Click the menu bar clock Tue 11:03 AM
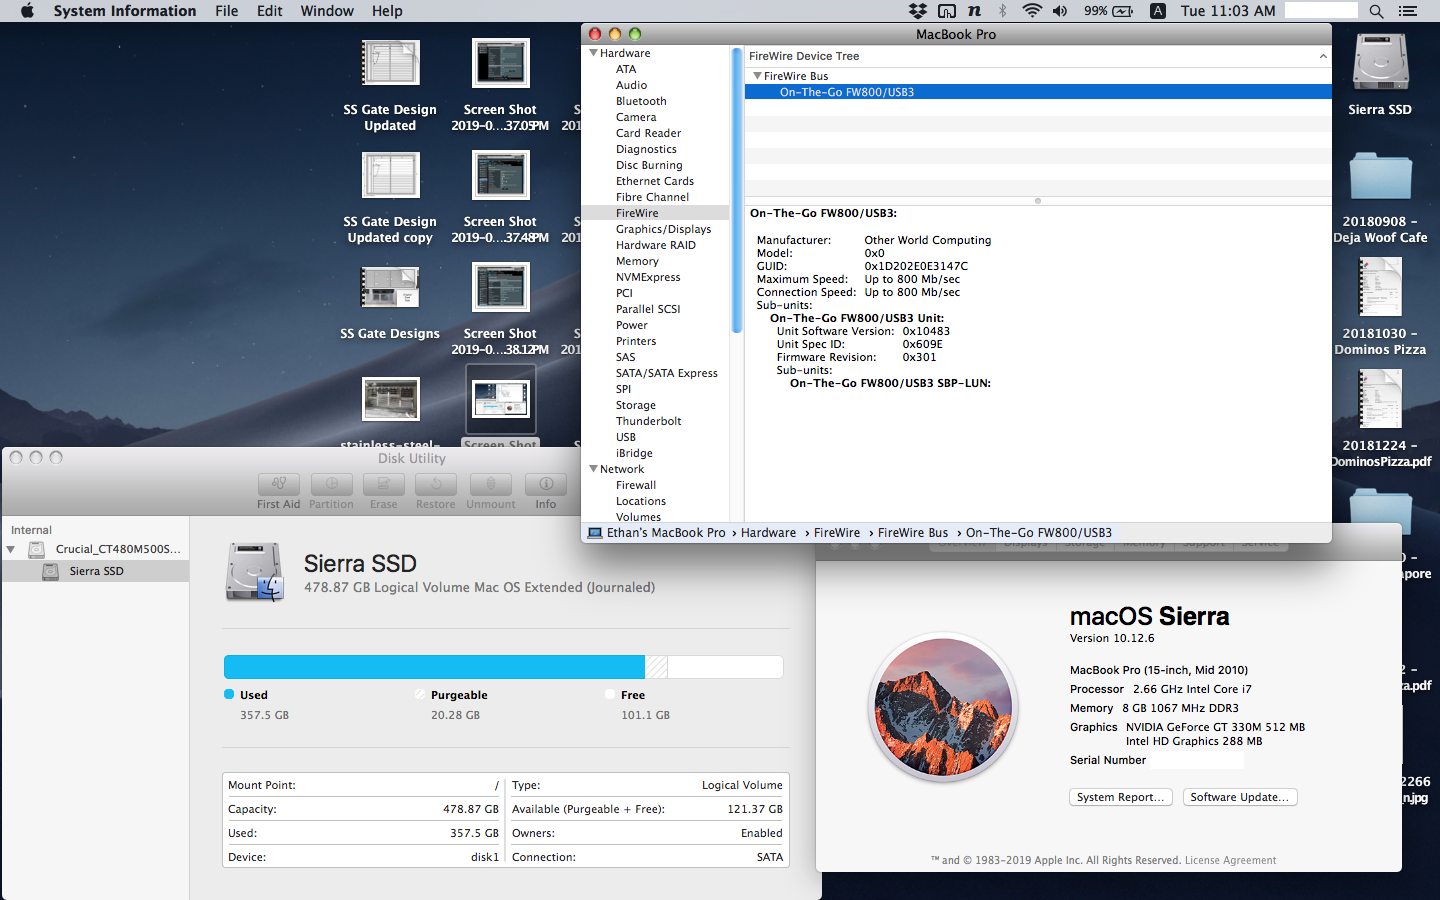 (1228, 11)
